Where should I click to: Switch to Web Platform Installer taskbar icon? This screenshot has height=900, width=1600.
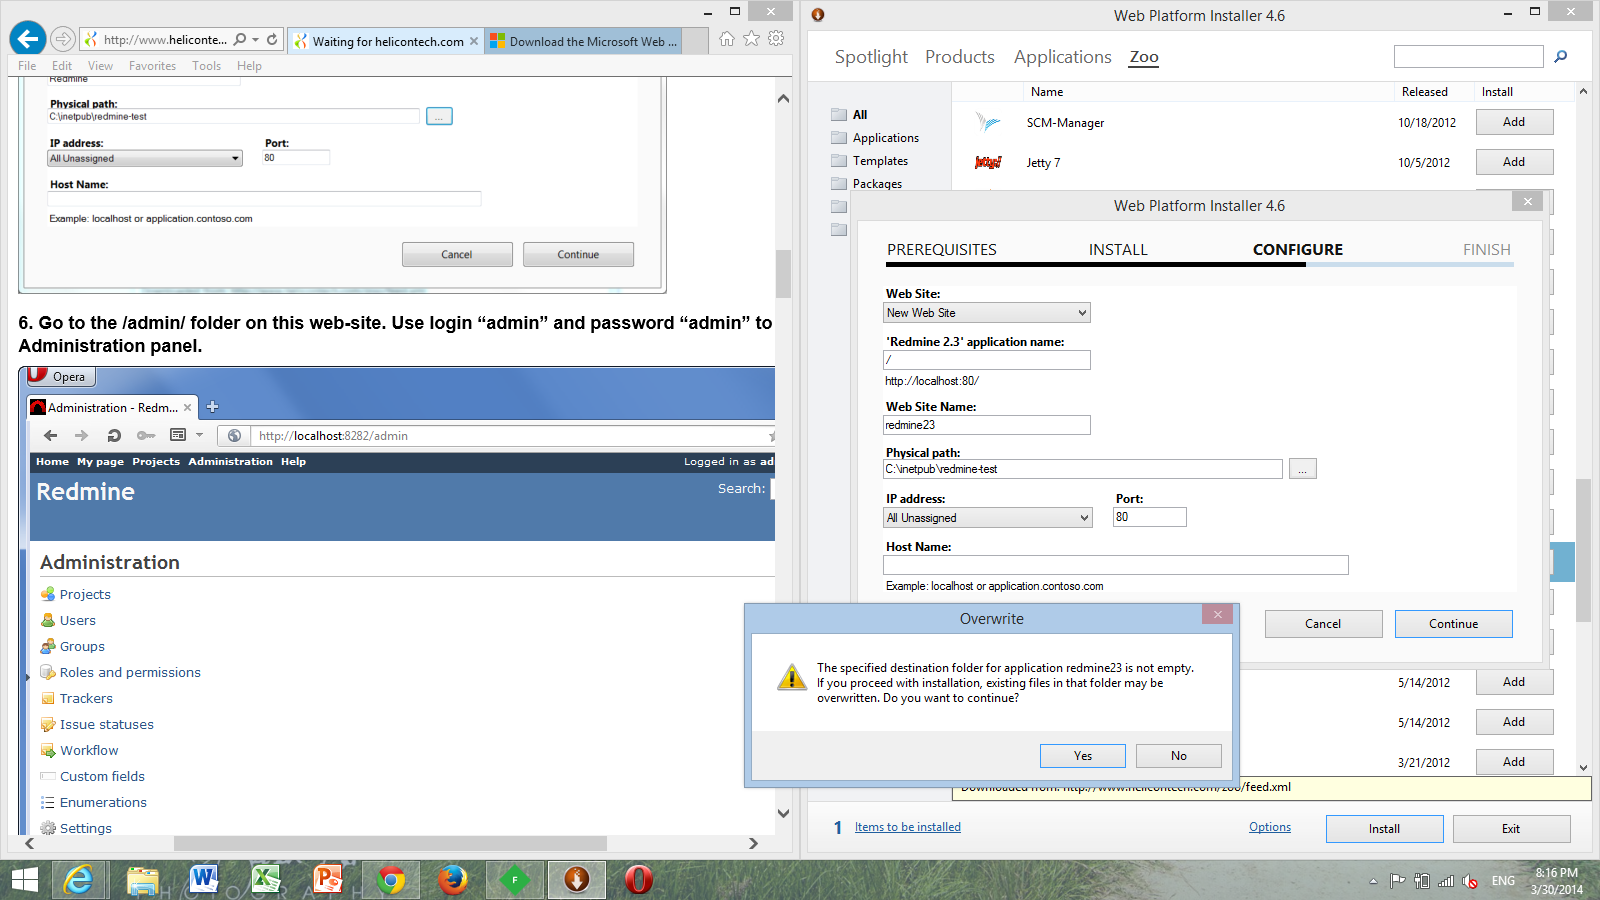[x=577, y=880]
